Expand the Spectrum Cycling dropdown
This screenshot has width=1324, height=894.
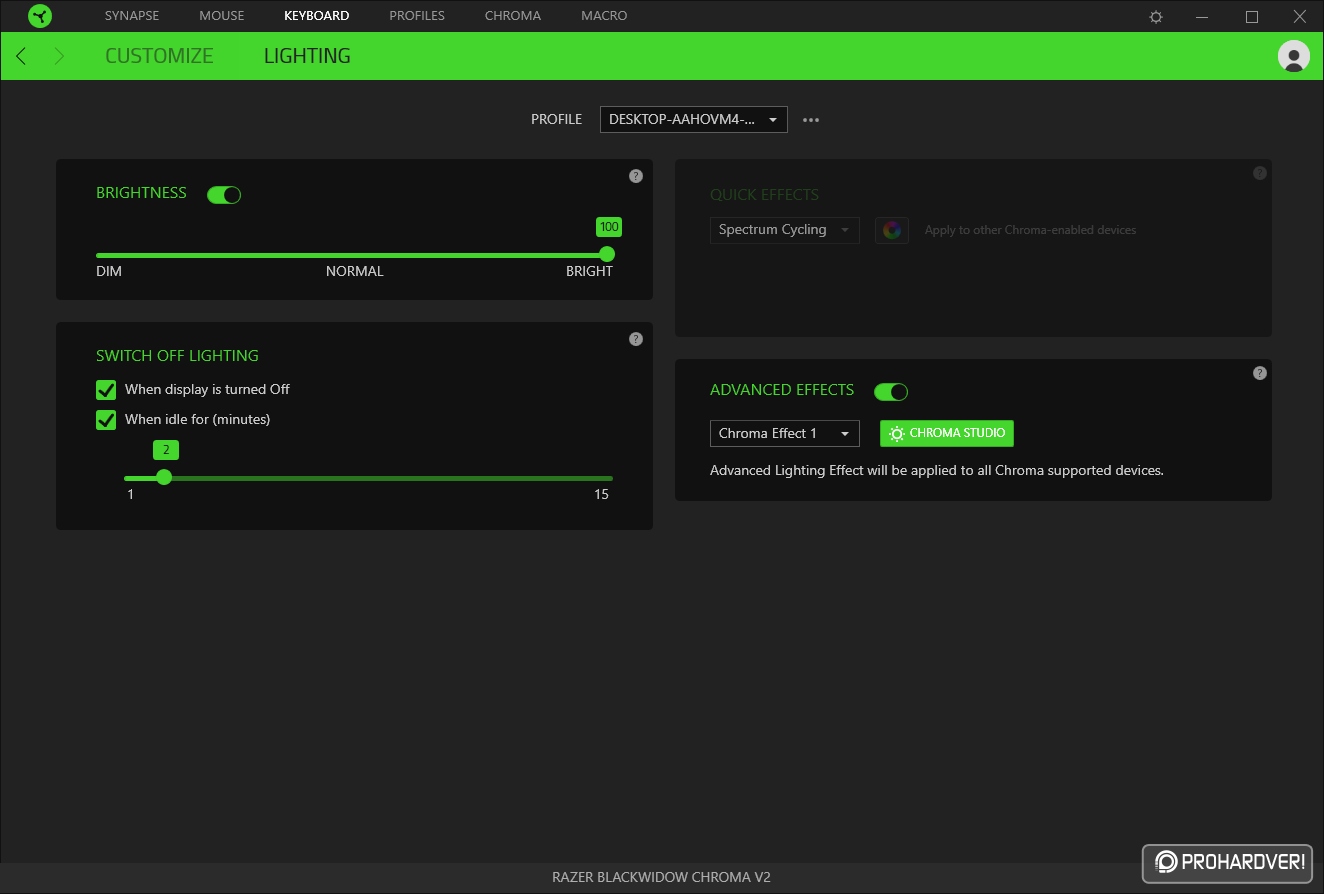click(785, 230)
